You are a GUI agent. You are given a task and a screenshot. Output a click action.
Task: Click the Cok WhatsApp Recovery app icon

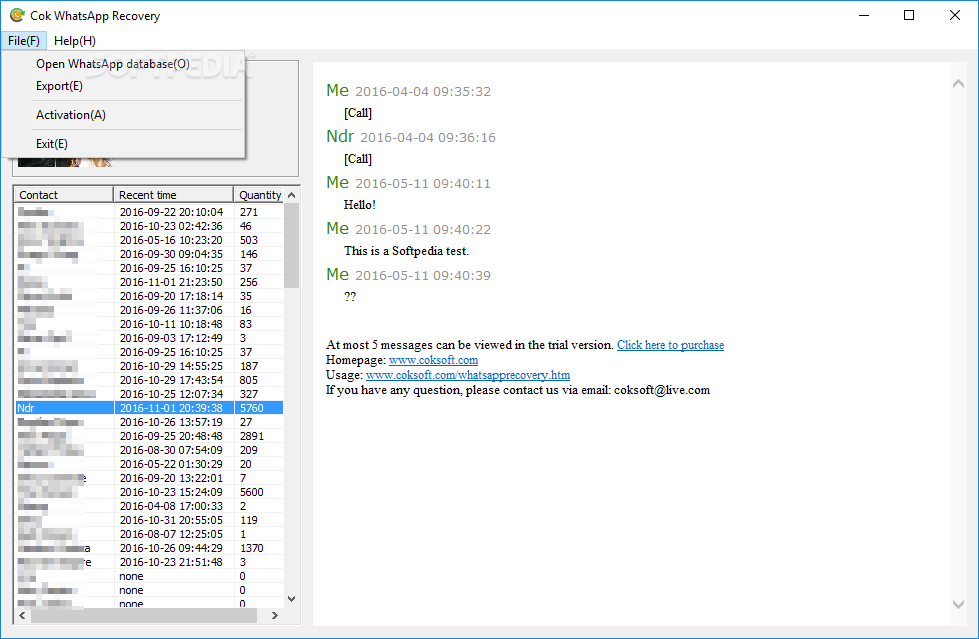pyautogui.click(x=17, y=15)
